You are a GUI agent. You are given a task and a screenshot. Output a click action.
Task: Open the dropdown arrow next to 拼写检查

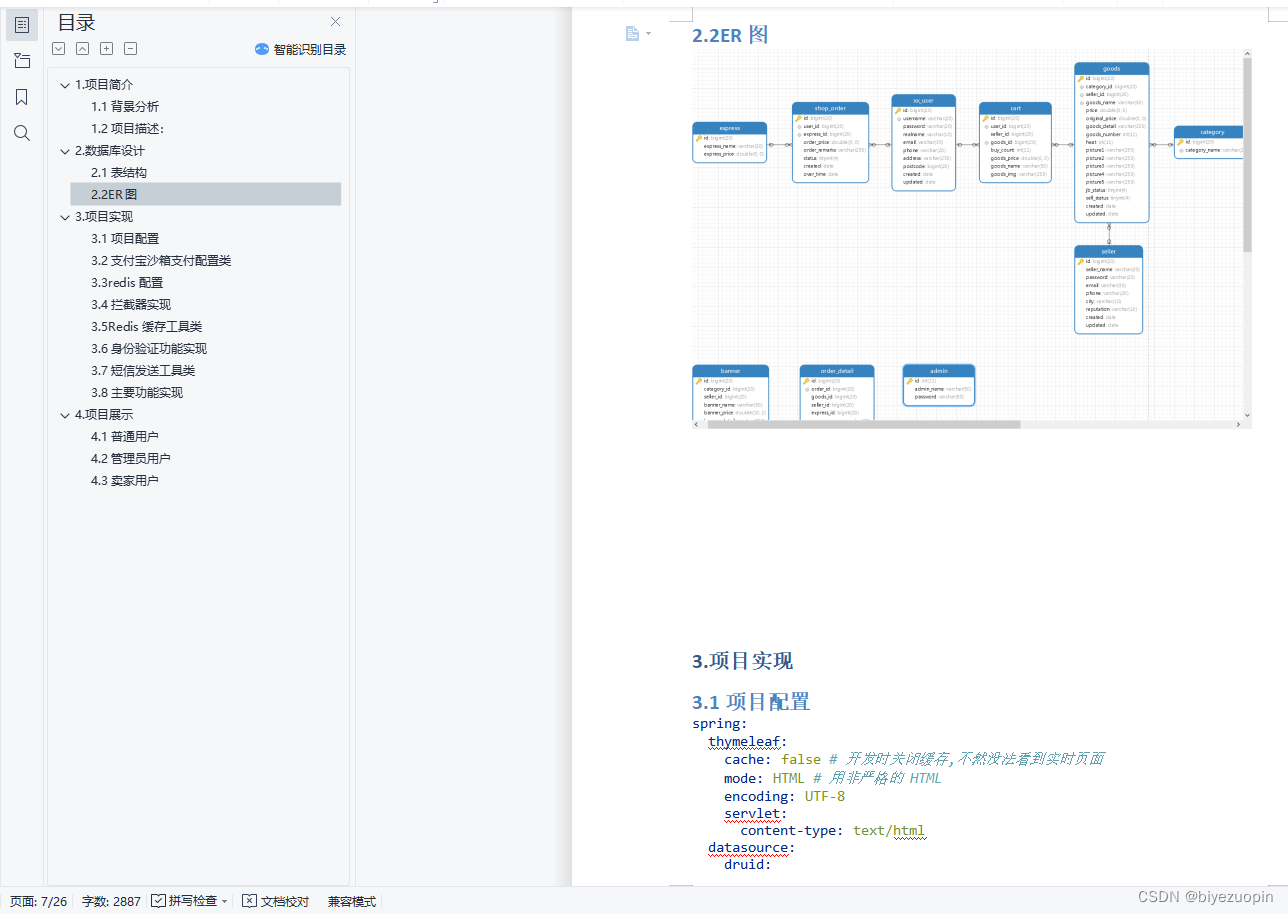click(225, 901)
